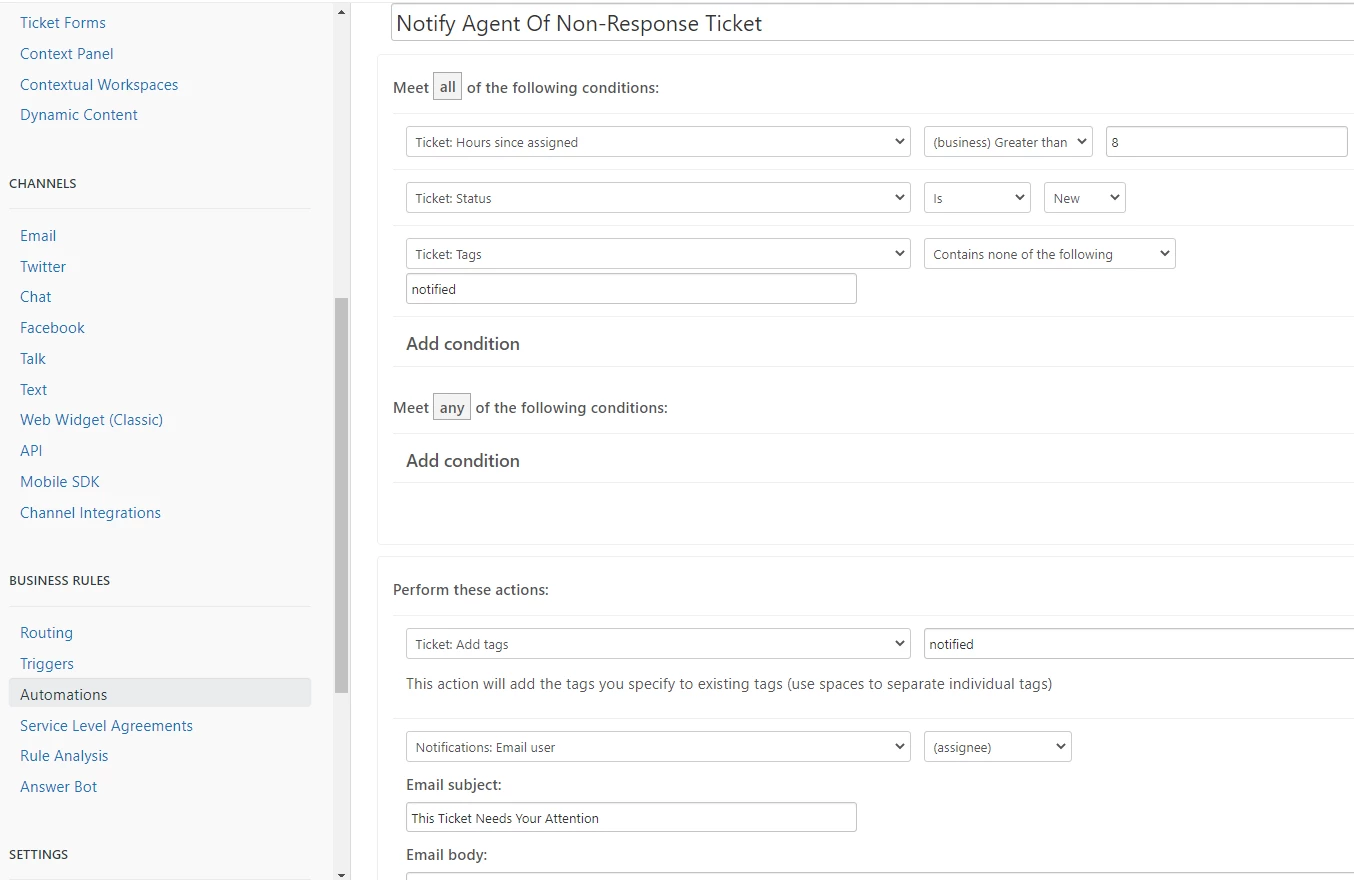
Task: Open the Web Widget (Classic) channel link
Action: click(x=91, y=420)
